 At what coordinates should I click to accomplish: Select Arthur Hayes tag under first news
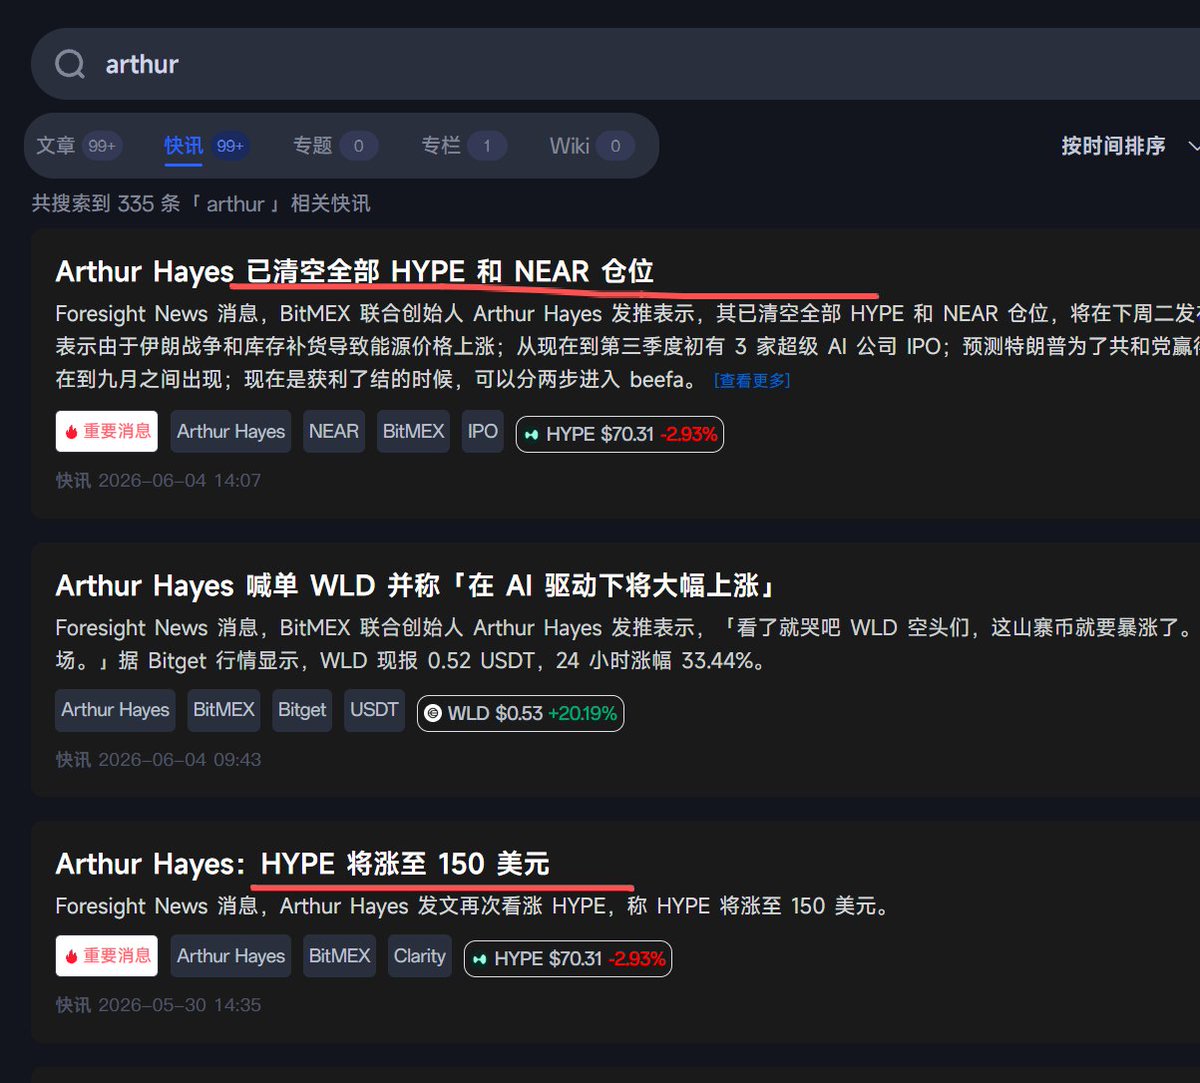click(231, 431)
